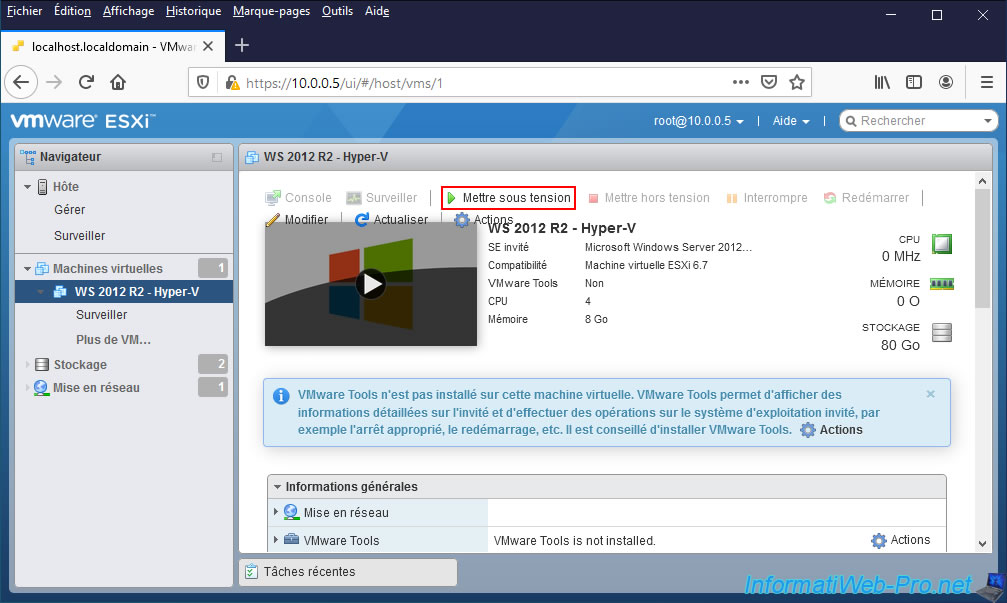Open search field dropdown arrow
Screen dimensions: 1007x603
(x=988, y=121)
